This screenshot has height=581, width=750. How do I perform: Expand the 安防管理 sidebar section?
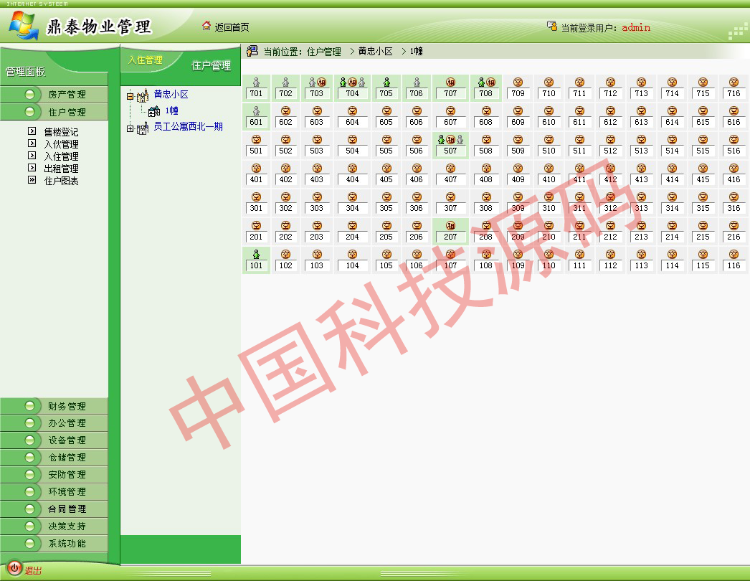[x=54, y=474]
